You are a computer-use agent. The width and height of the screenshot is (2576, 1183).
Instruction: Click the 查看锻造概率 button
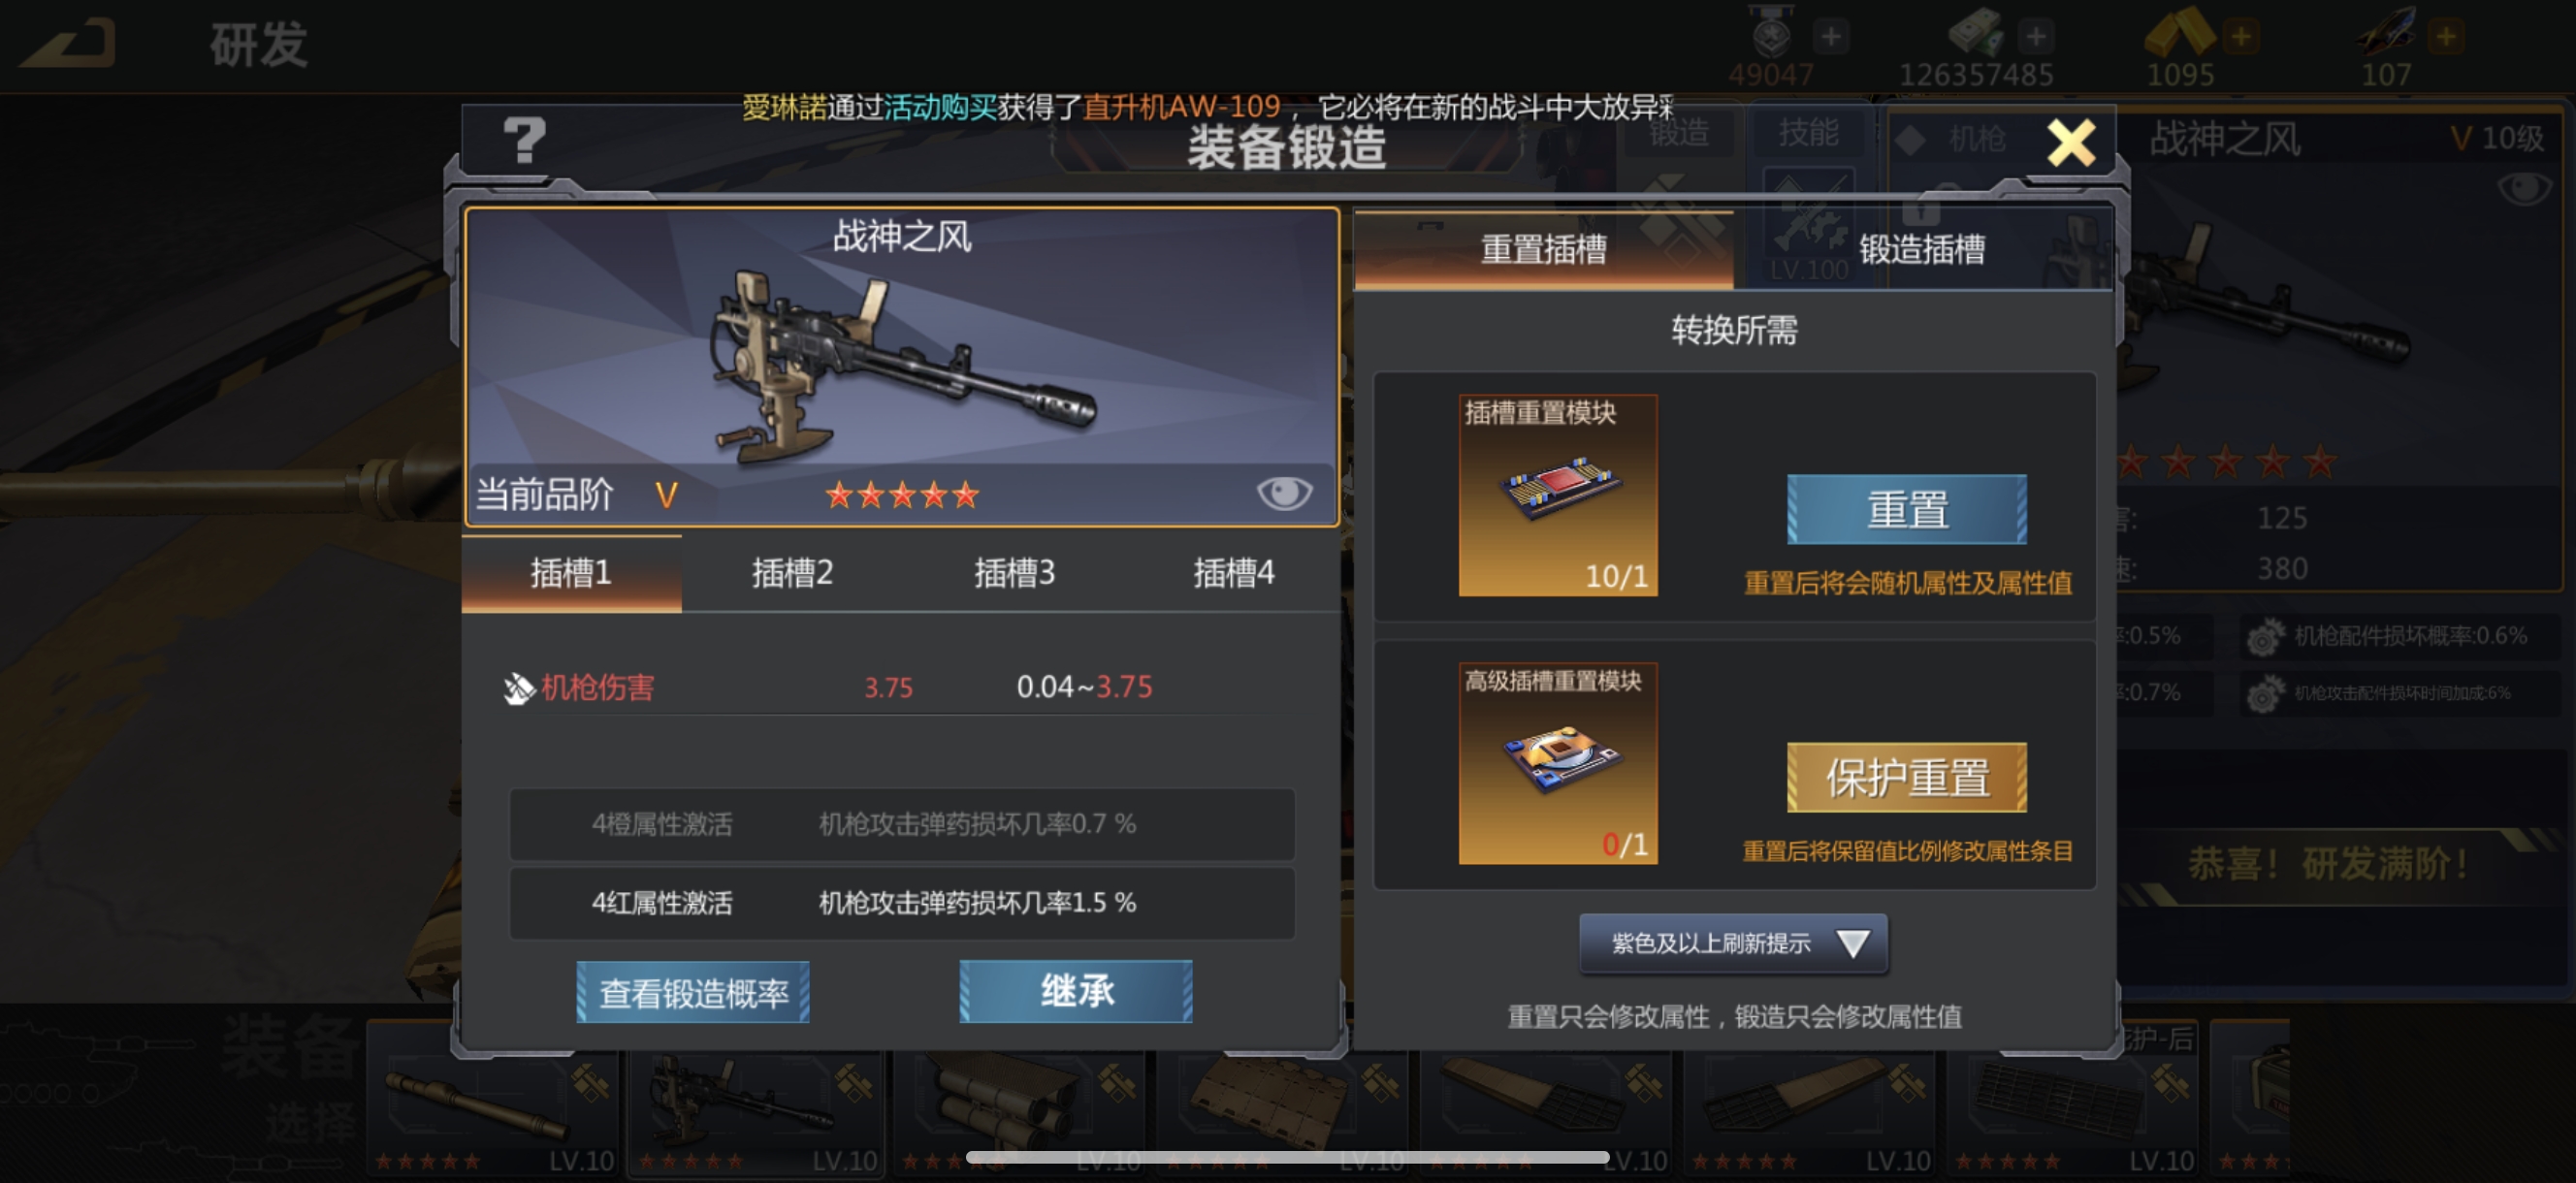point(693,993)
